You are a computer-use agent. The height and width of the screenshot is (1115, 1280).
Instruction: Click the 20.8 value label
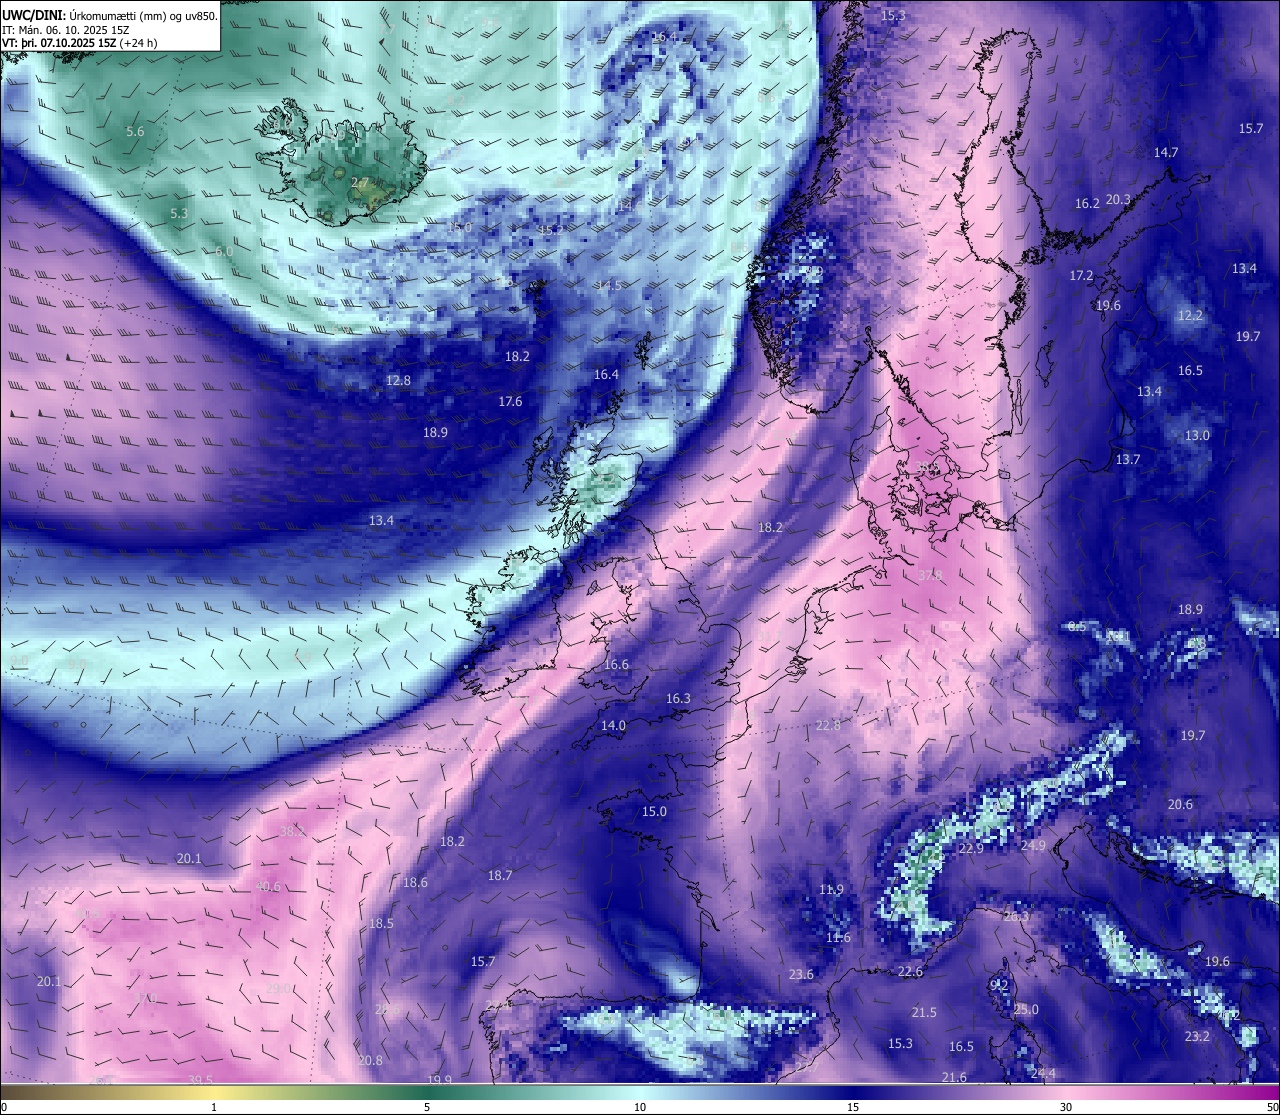(x=370, y=1061)
